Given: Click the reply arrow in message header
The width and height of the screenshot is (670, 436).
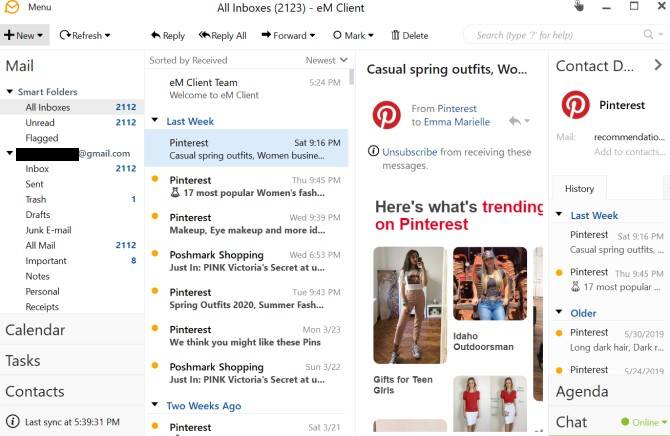Looking at the screenshot, I should 514,121.
